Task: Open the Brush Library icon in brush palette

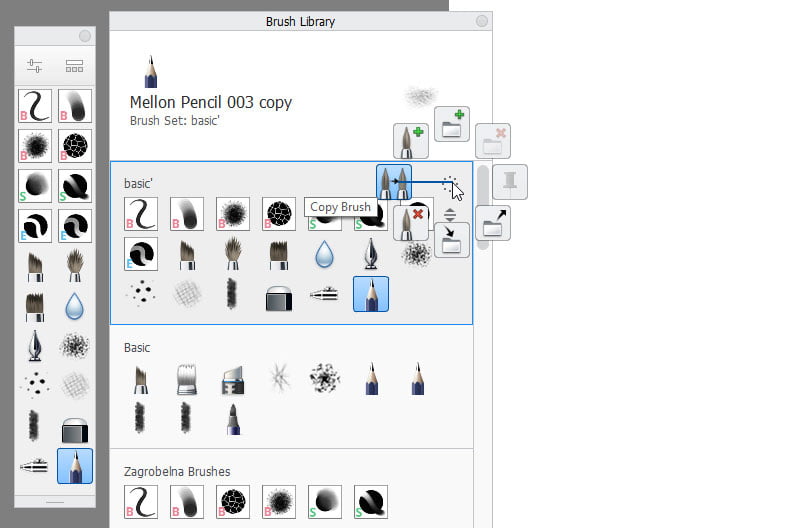Action: (74, 66)
